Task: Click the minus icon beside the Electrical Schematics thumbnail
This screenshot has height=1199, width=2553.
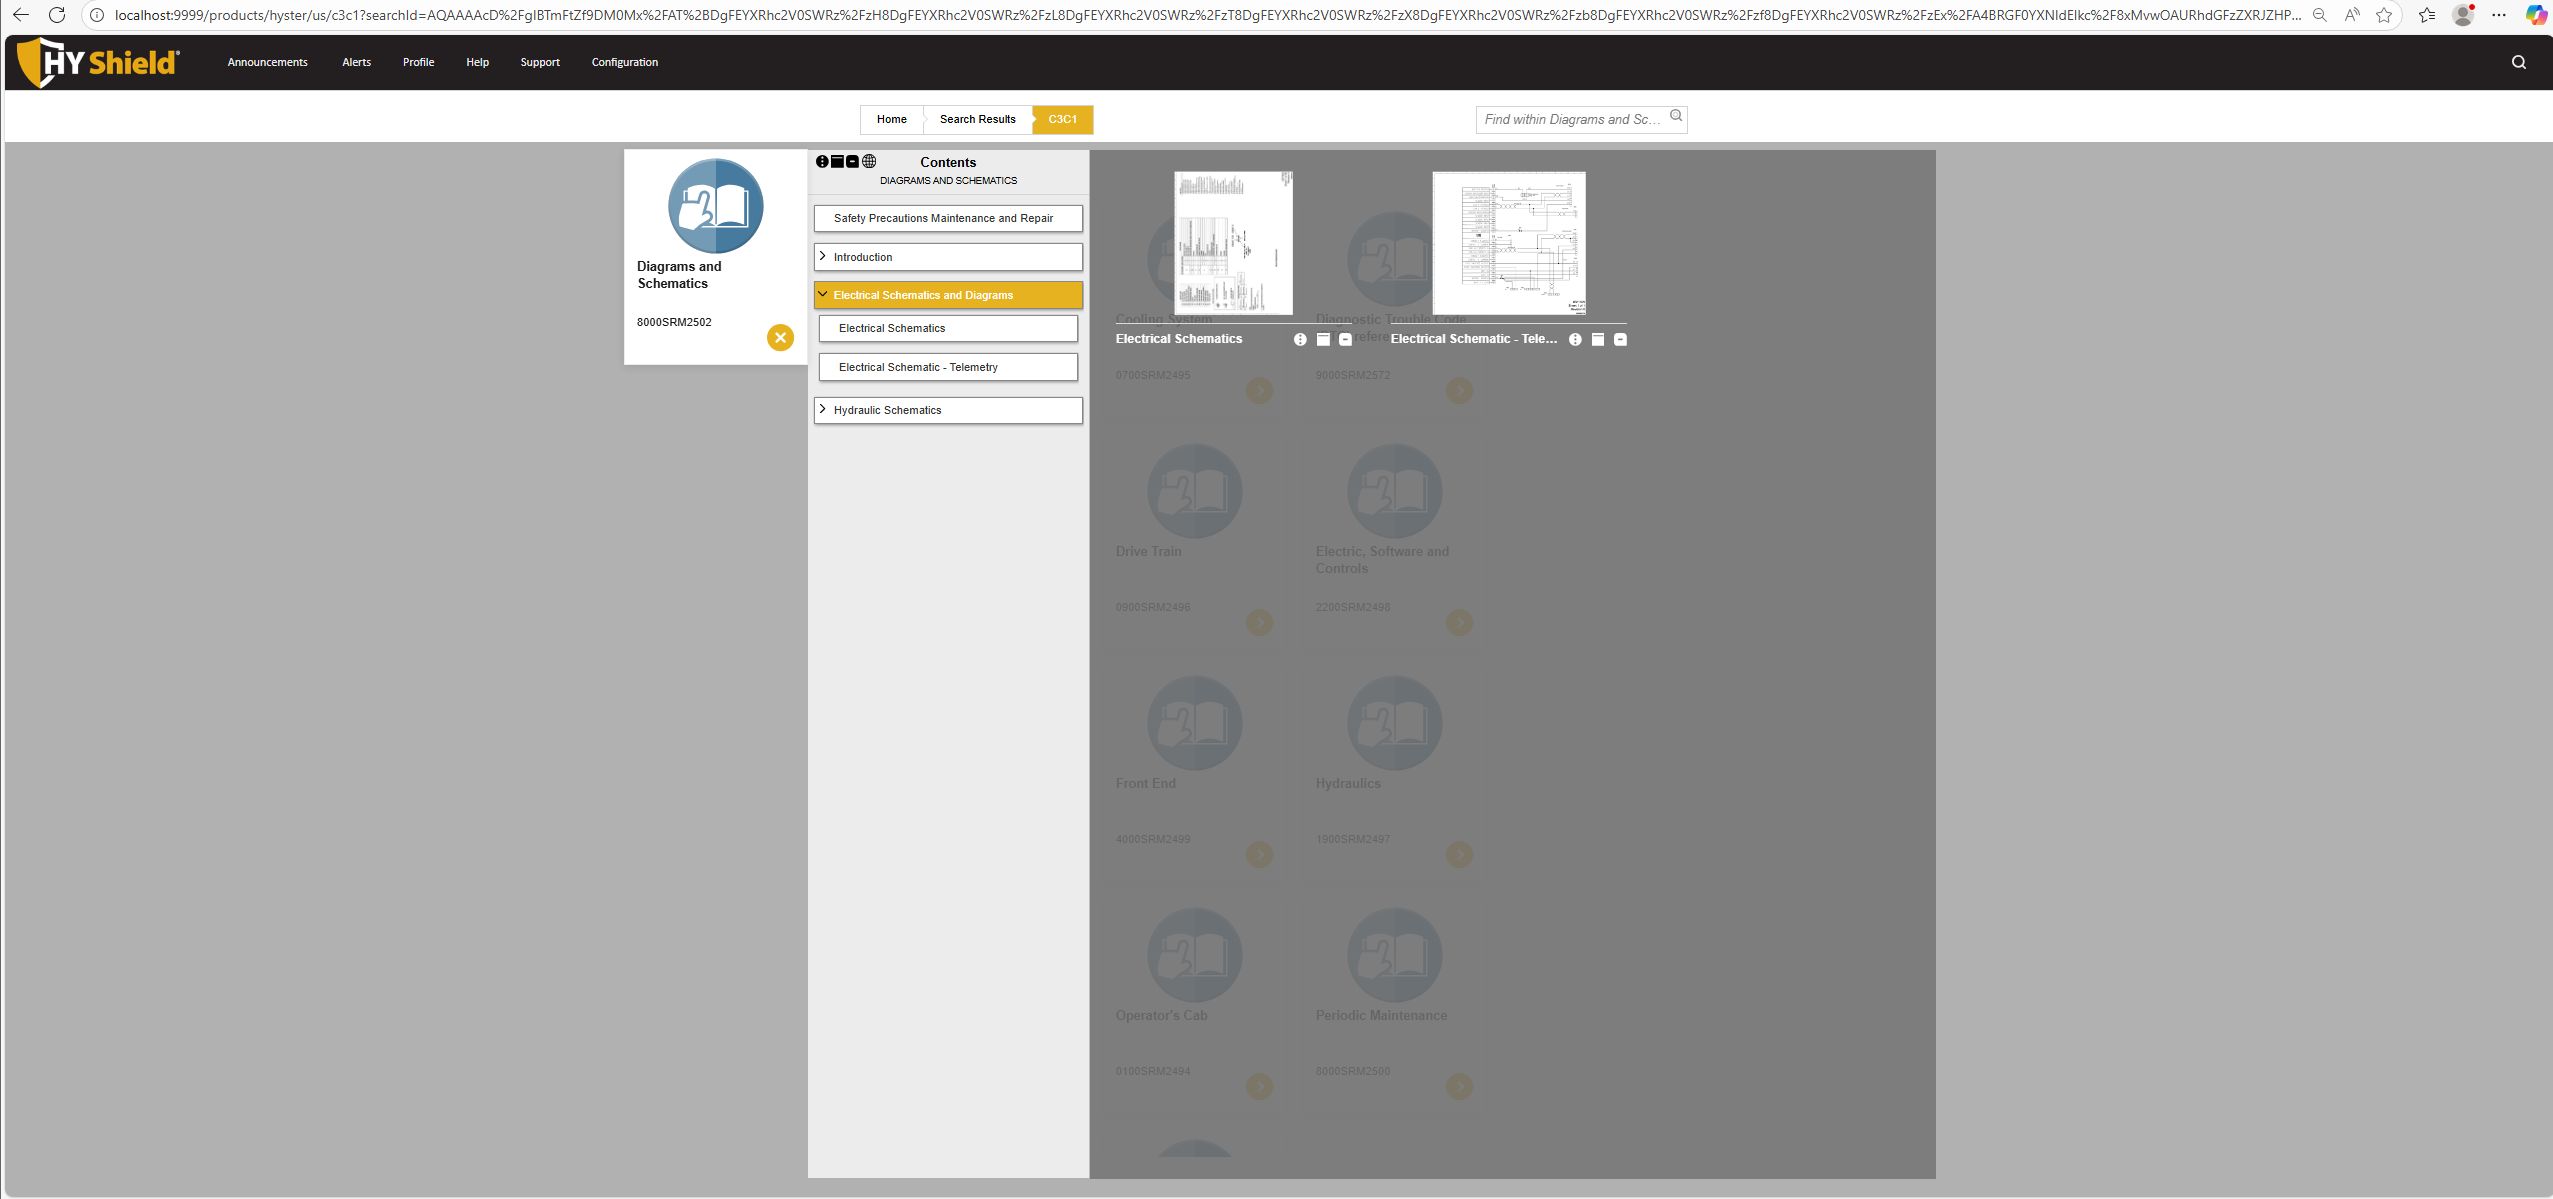Action: [1345, 340]
